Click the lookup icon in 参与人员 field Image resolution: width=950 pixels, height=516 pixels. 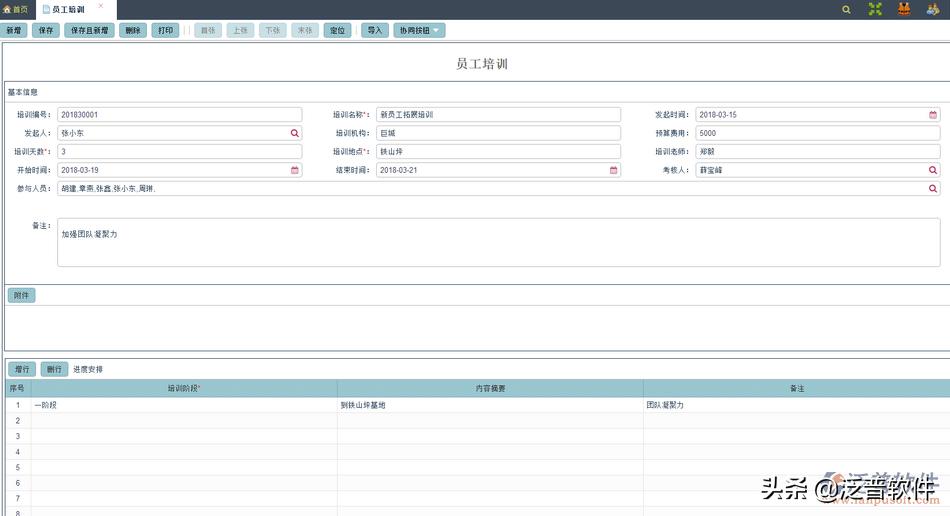pyautogui.click(x=933, y=188)
